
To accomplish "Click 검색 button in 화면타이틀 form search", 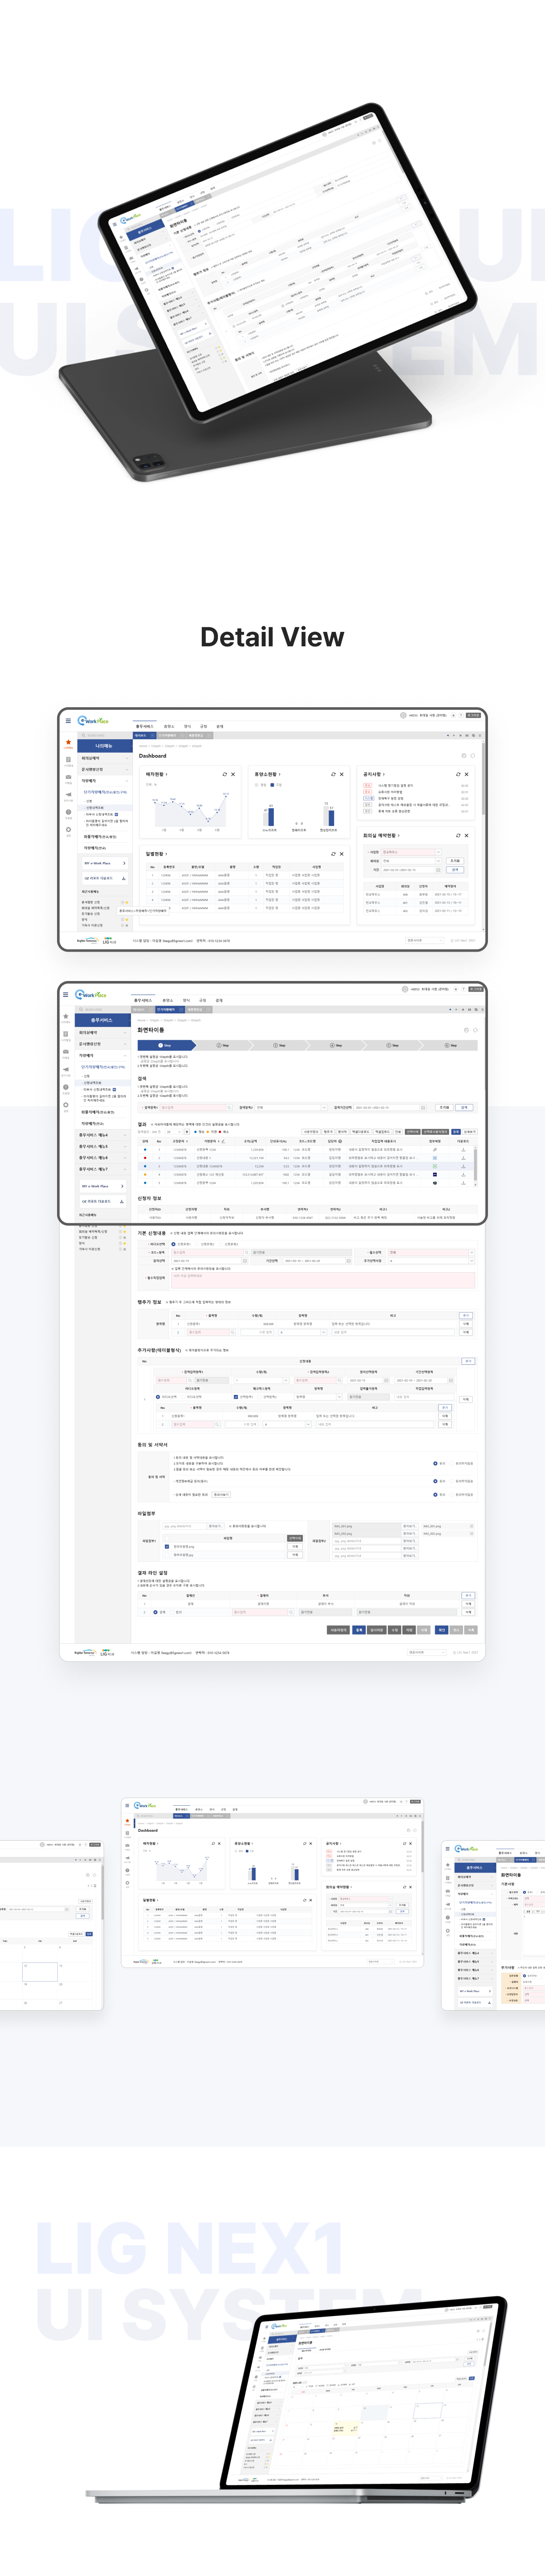I will click(x=464, y=1108).
